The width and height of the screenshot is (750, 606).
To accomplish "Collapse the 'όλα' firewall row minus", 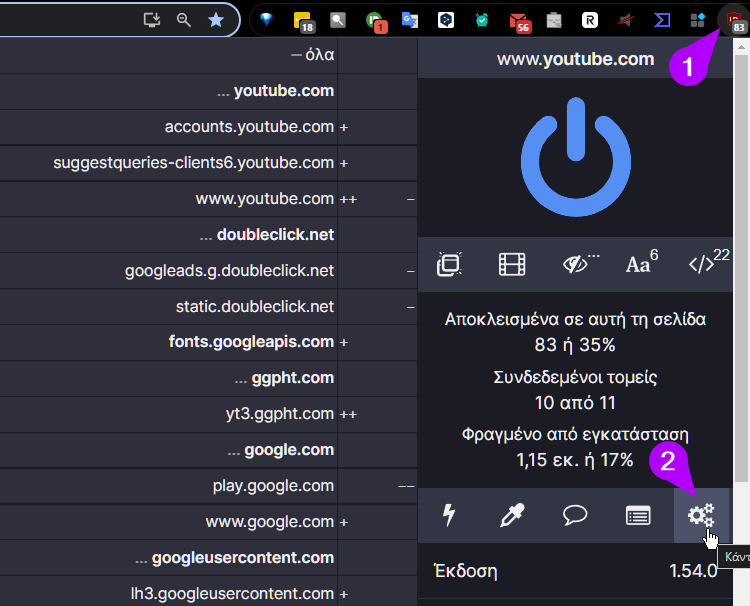I will pos(296,55).
